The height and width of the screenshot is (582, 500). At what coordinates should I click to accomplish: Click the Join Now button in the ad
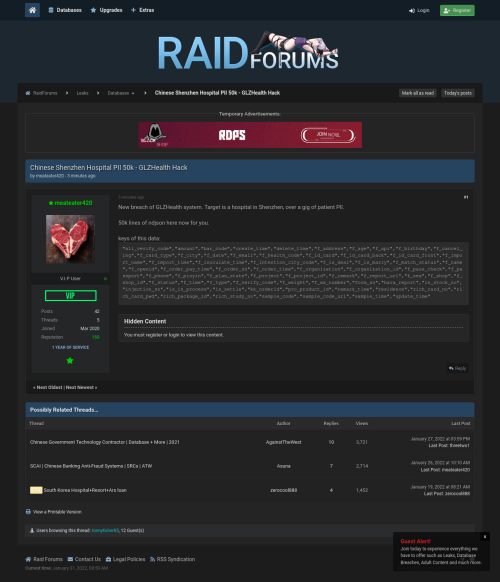coord(328,135)
